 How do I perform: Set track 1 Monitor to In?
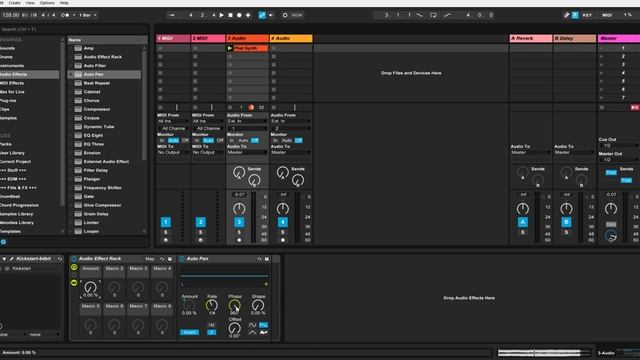click(x=162, y=140)
